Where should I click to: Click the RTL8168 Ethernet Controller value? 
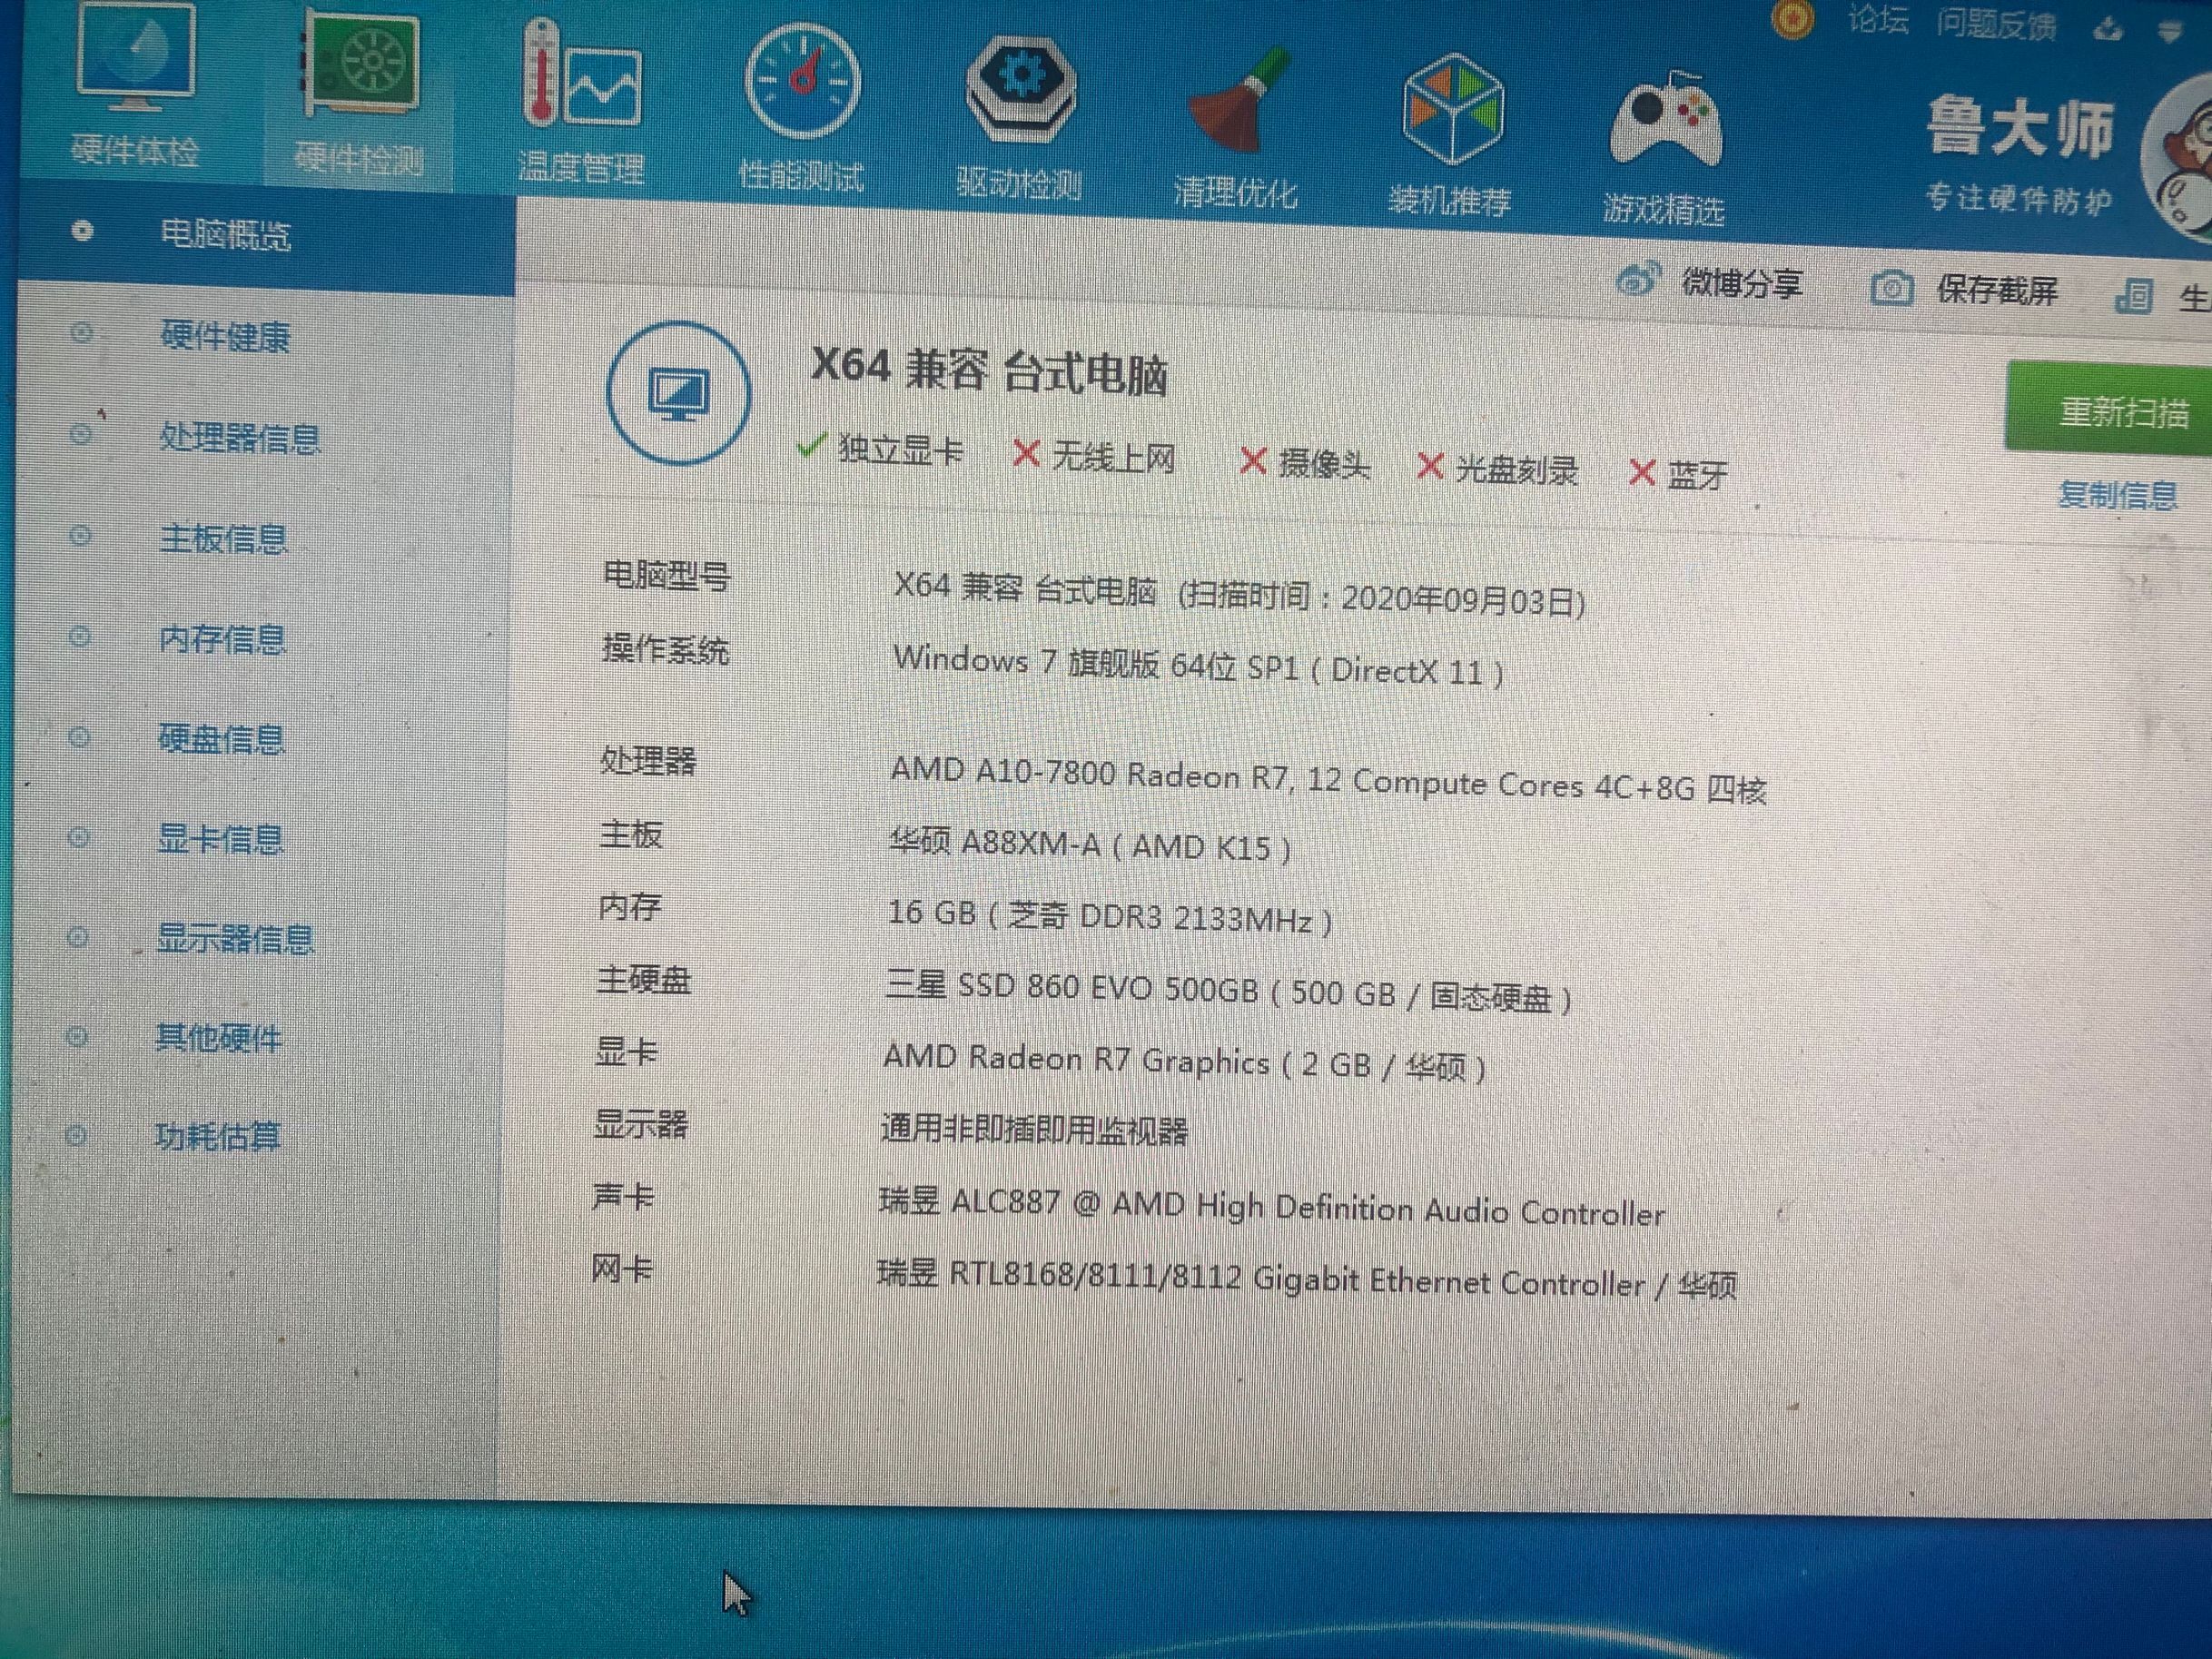click(x=1307, y=1281)
